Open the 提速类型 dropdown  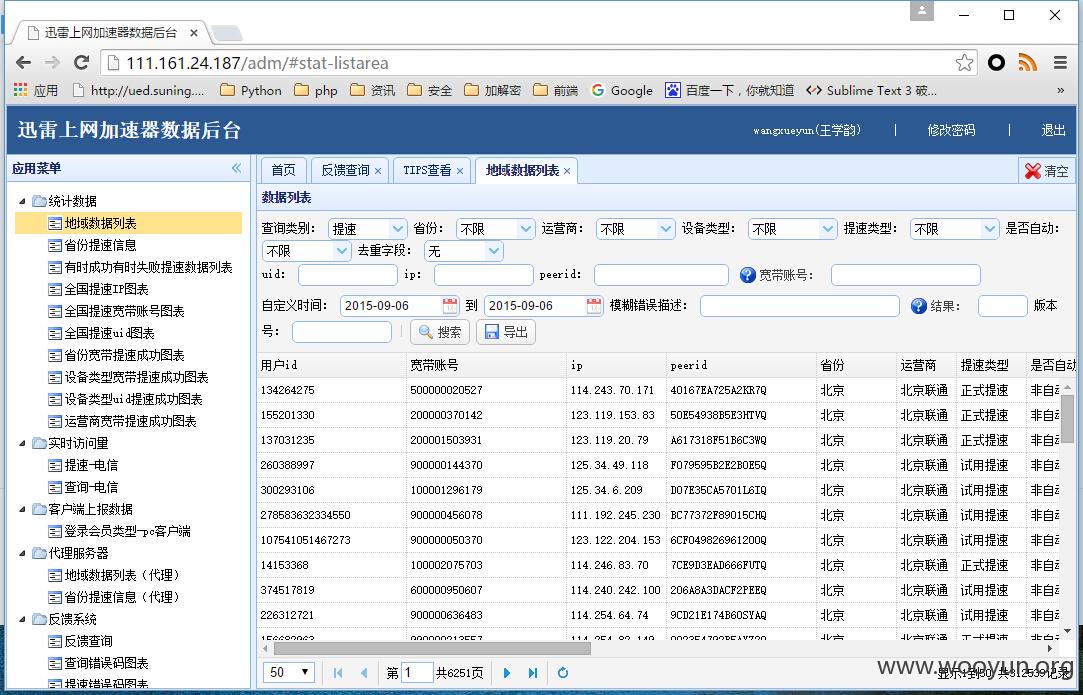point(990,229)
